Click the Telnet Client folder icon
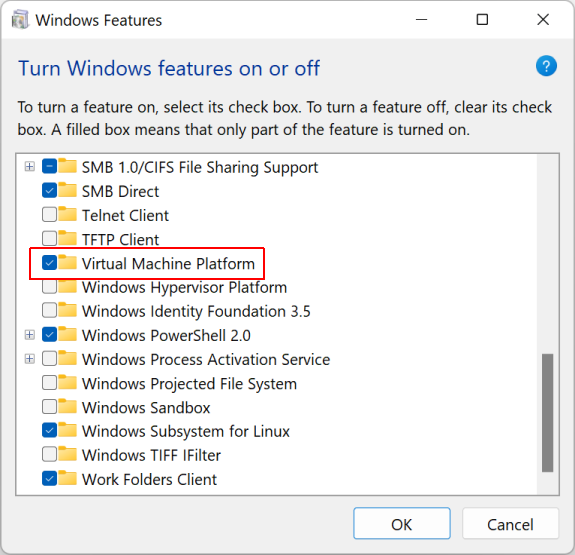Viewport: 575px width, 555px height. pos(67,214)
